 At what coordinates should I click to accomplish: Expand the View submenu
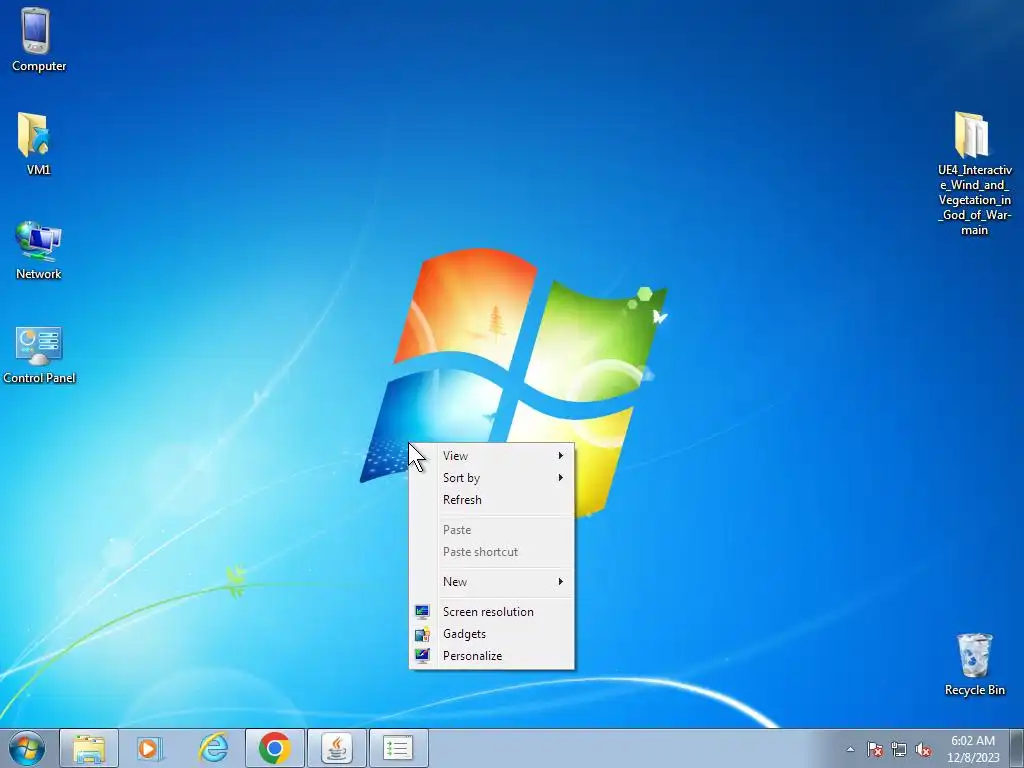(x=492, y=456)
